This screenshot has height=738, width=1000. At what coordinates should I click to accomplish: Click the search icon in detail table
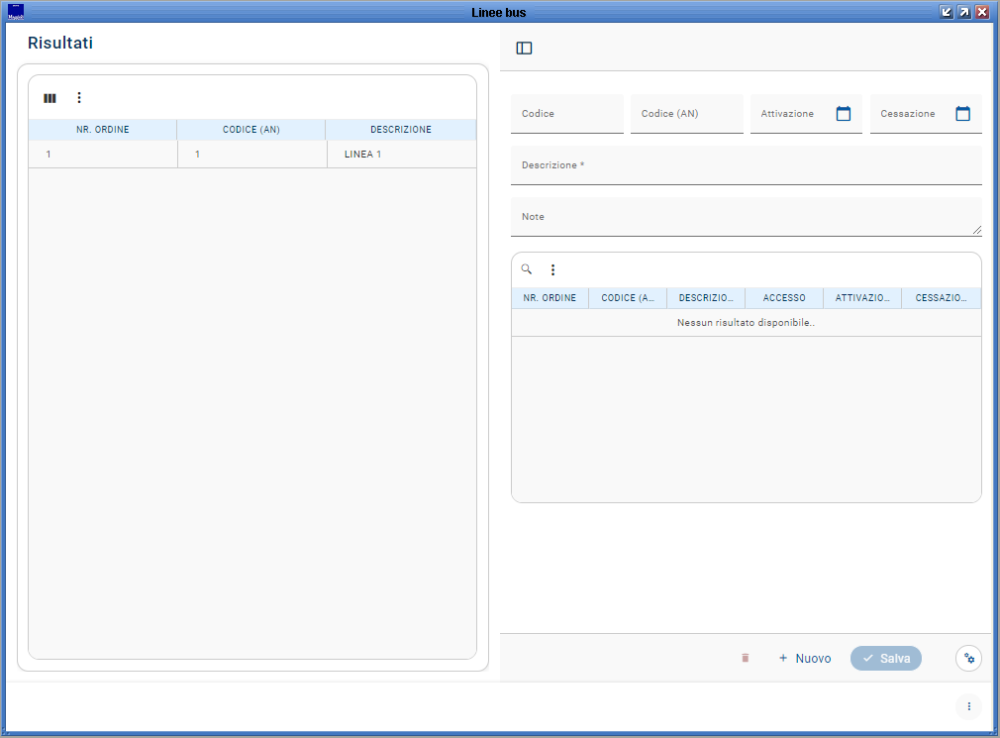527,269
